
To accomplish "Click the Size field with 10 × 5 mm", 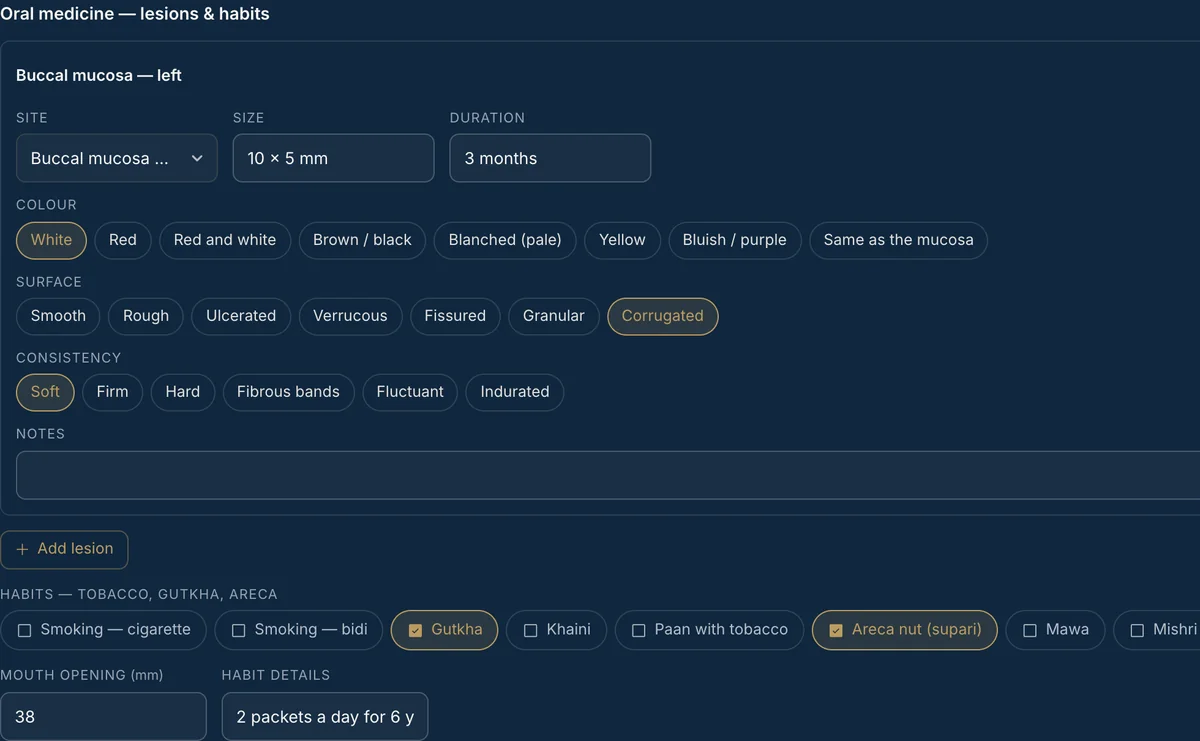I will pyautogui.click(x=334, y=158).
